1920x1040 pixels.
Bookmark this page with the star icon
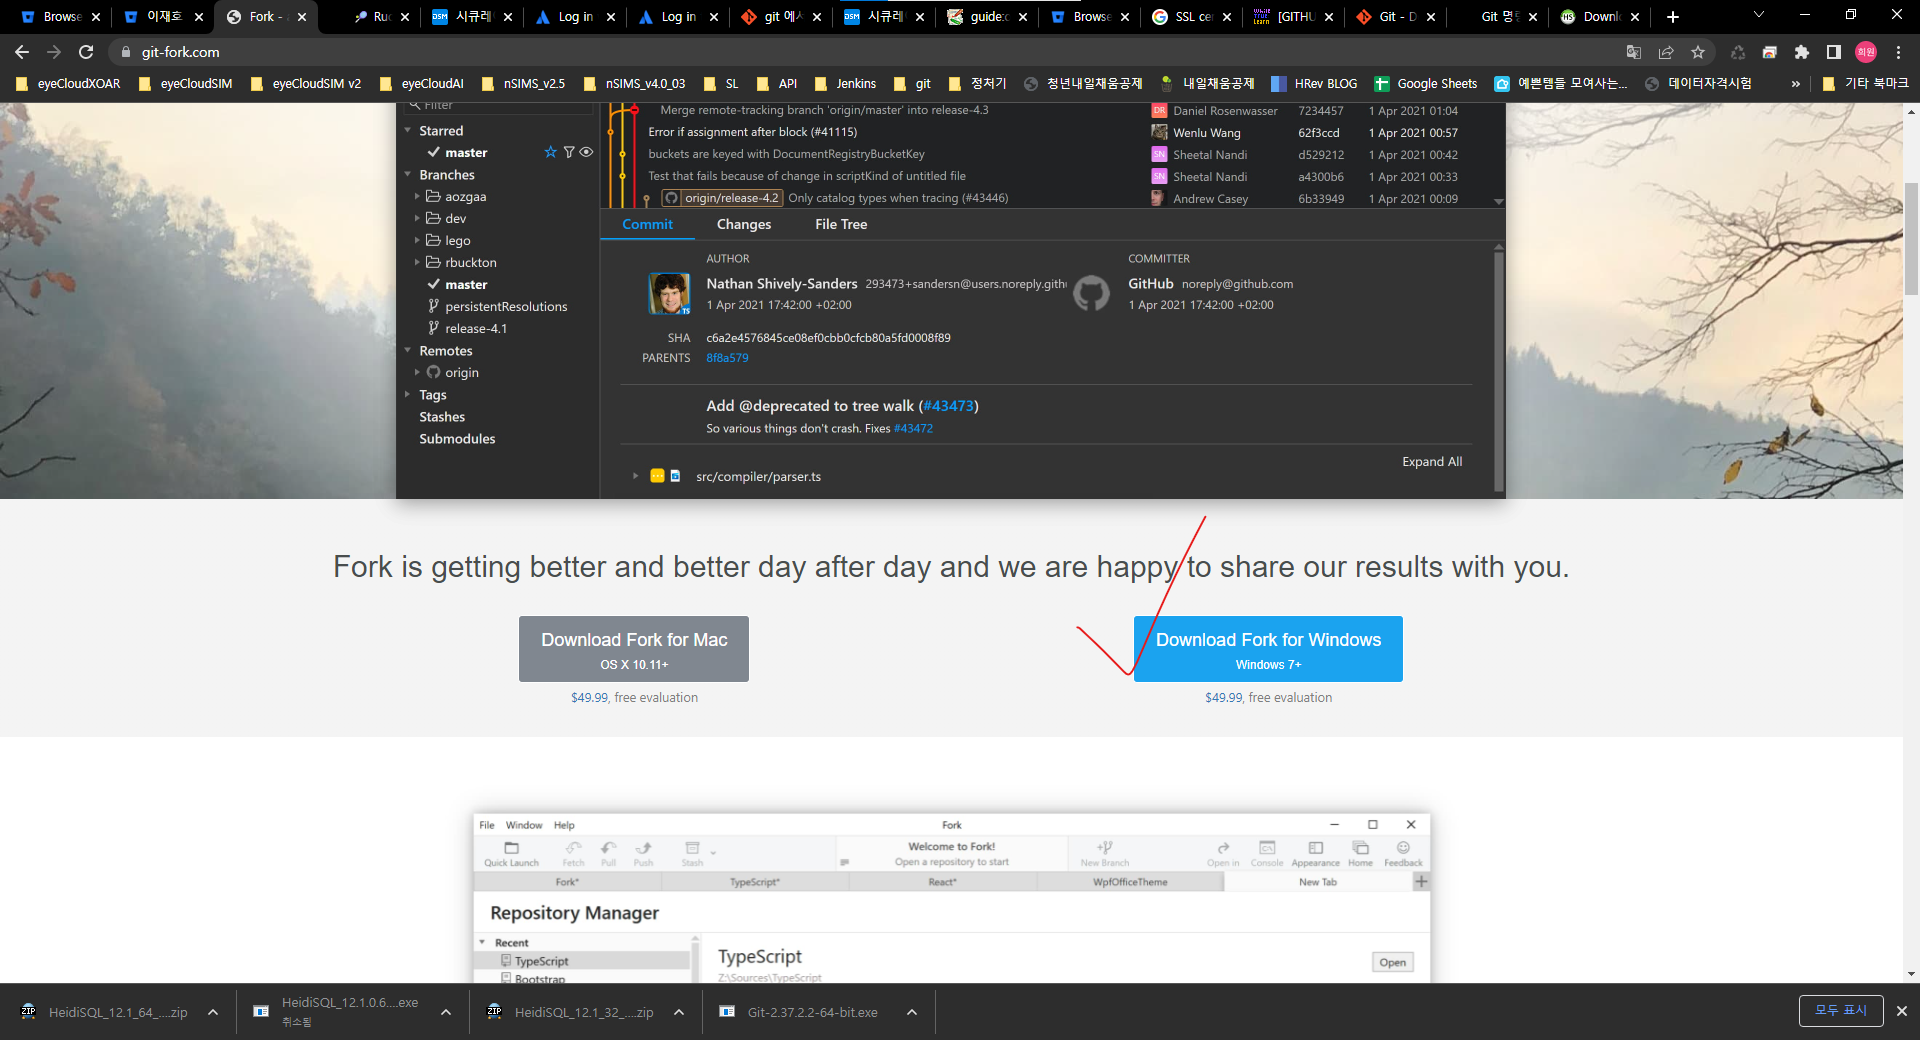pos(1698,52)
